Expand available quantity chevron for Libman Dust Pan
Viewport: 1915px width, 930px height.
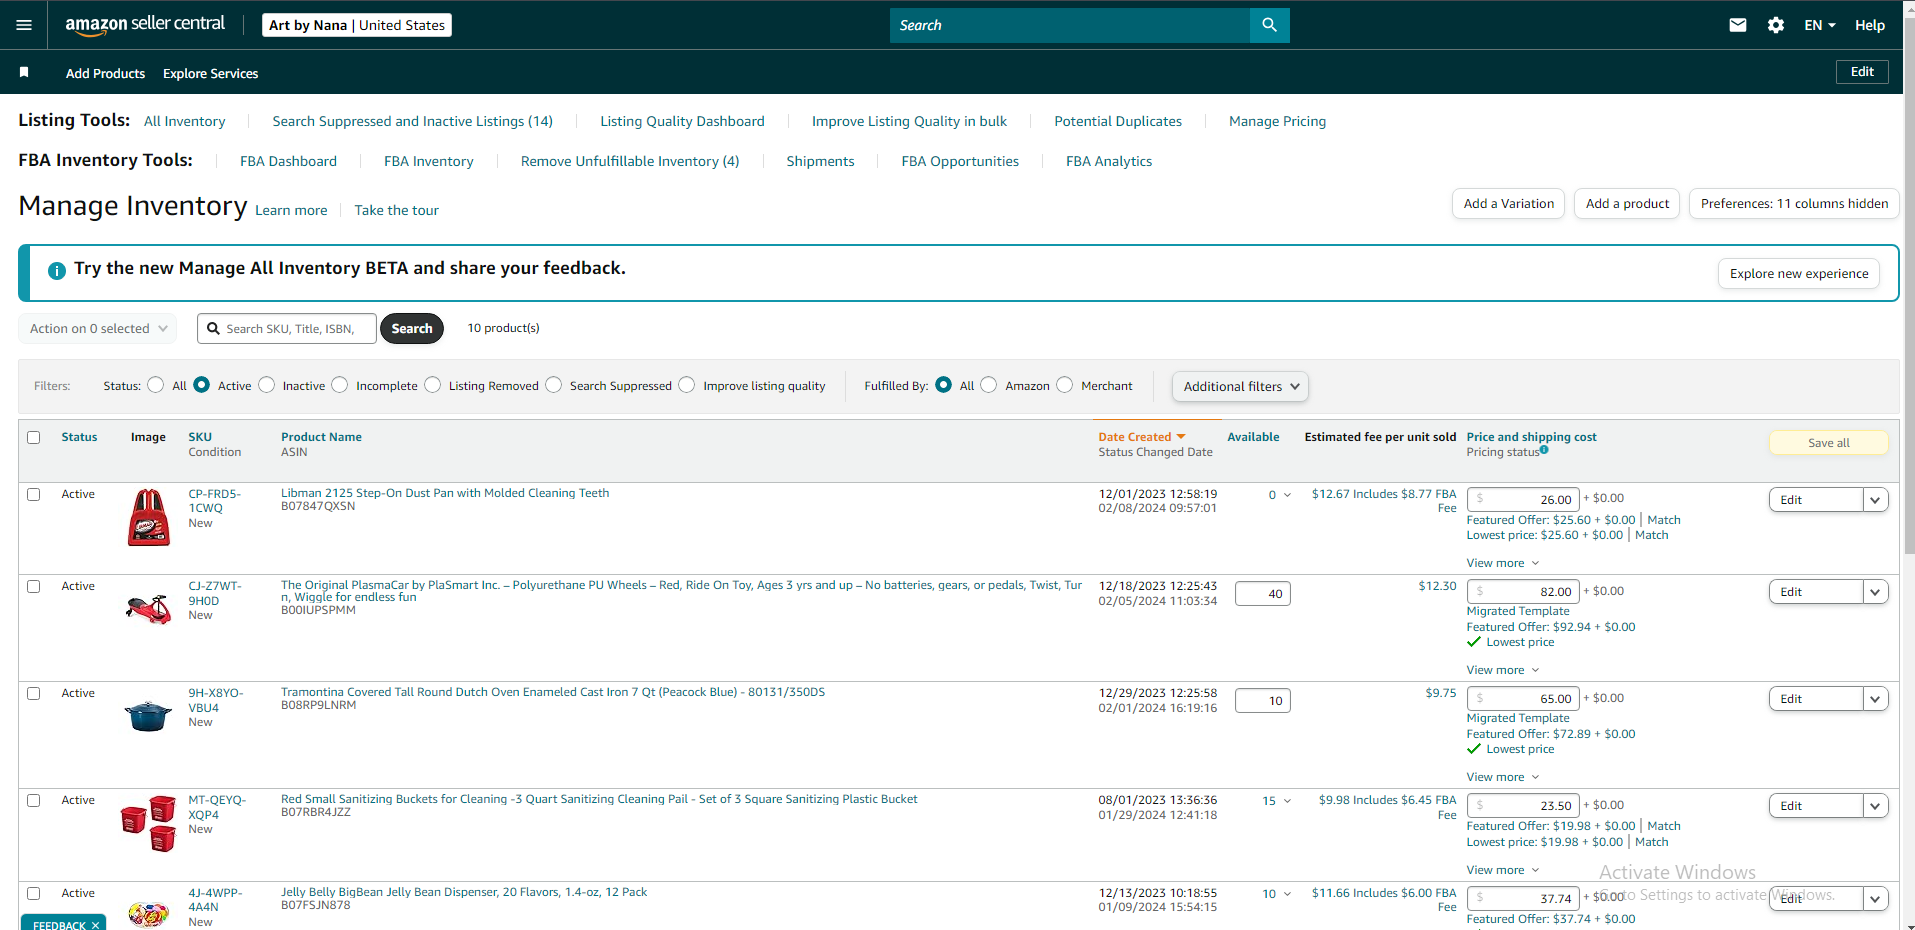[x=1287, y=495]
